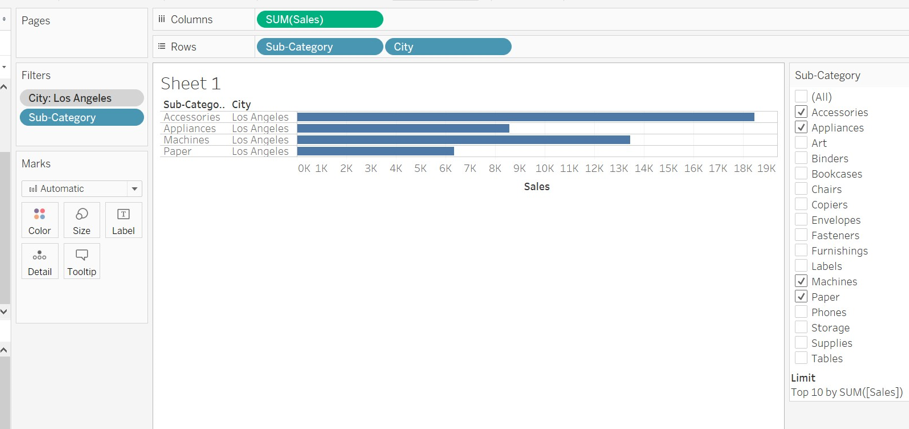Image resolution: width=909 pixels, height=429 pixels.
Task: Open the Tooltip marks card
Action: [81, 261]
